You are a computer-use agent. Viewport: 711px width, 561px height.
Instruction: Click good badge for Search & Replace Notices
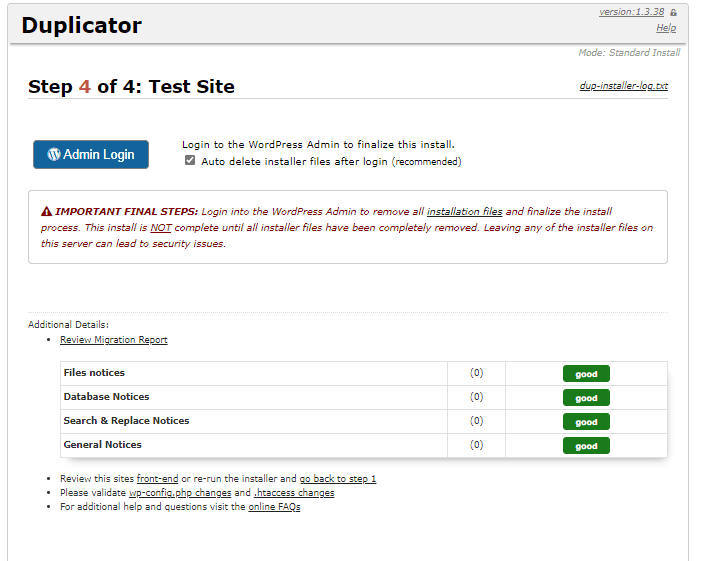(586, 422)
